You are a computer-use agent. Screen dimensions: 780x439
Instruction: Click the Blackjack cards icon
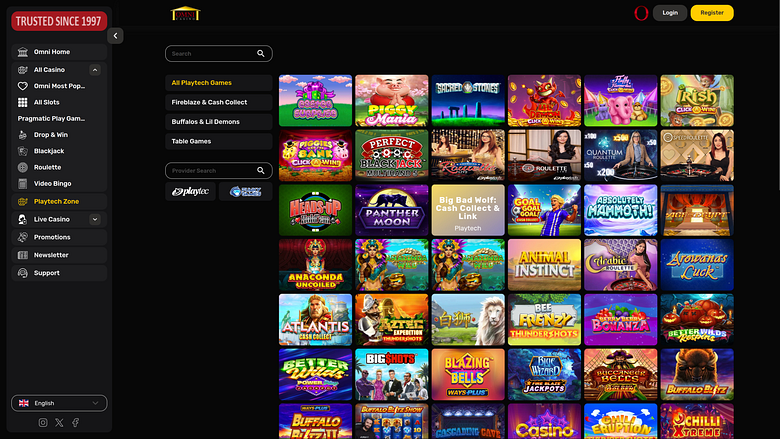pos(22,151)
